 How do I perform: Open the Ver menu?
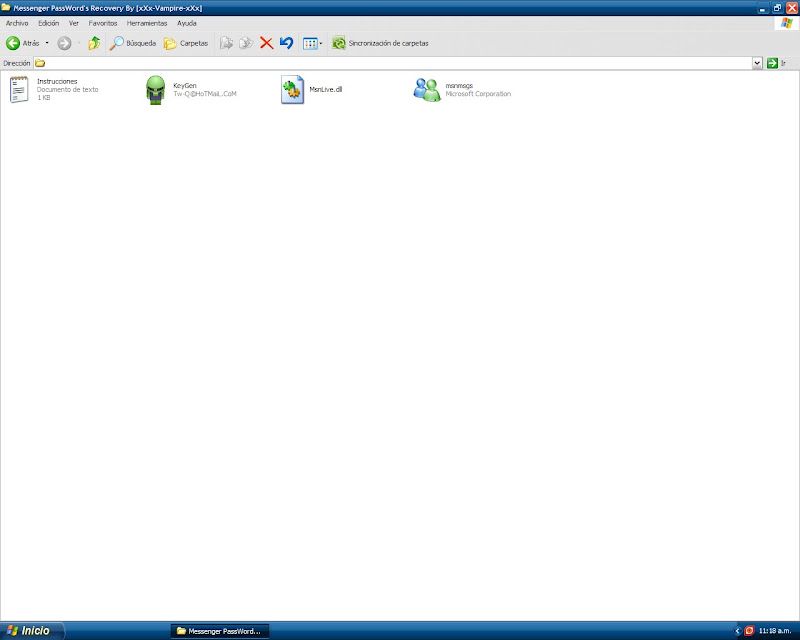coord(74,23)
